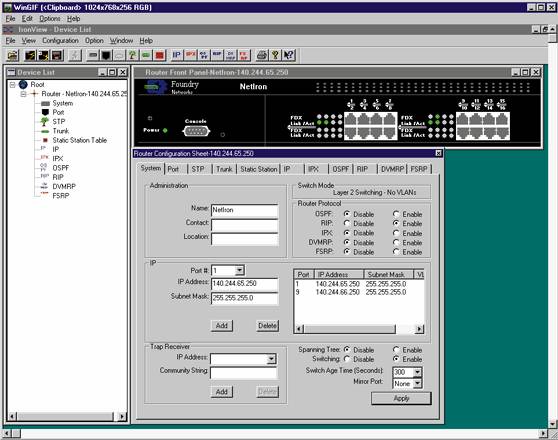Open the Port # dropdown
The width and height of the screenshot is (558, 440).
239,271
